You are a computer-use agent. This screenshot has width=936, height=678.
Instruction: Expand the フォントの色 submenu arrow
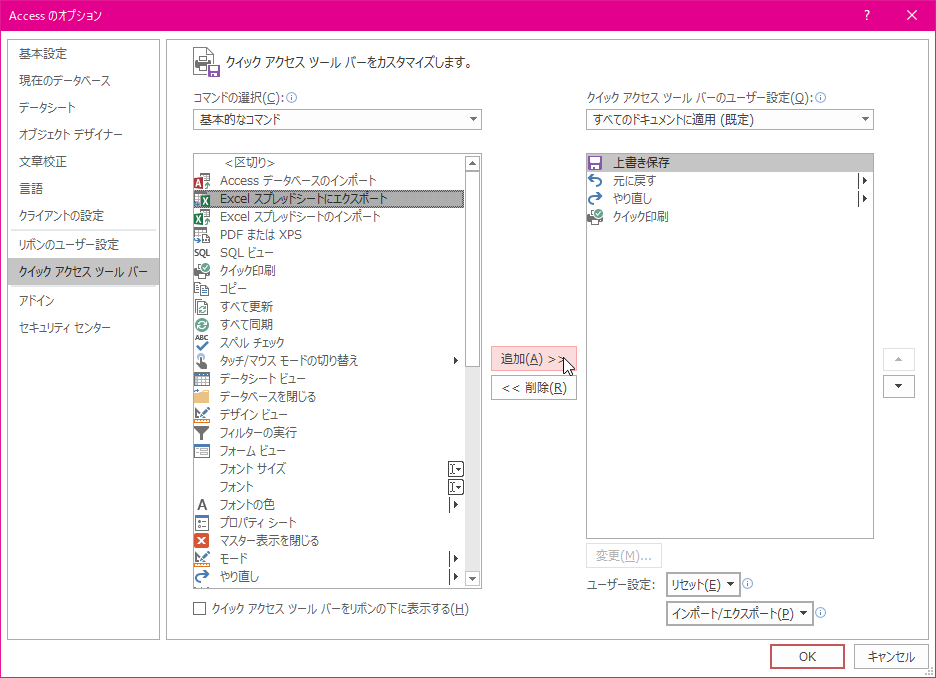(455, 505)
